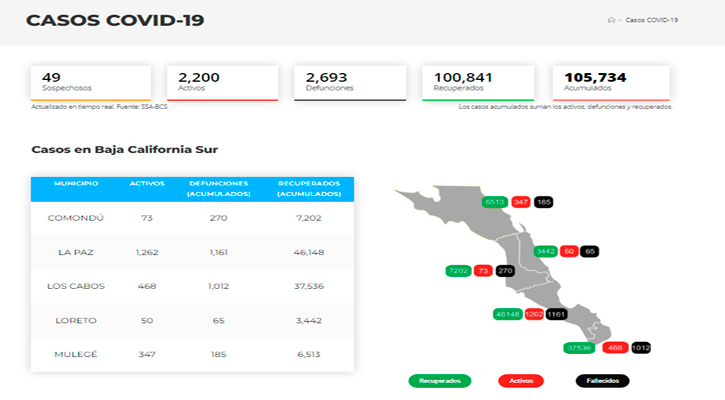The height and width of the screenshot is (400, 725).
Task: Select the LORETO row name
Action: tap(76, 320)
